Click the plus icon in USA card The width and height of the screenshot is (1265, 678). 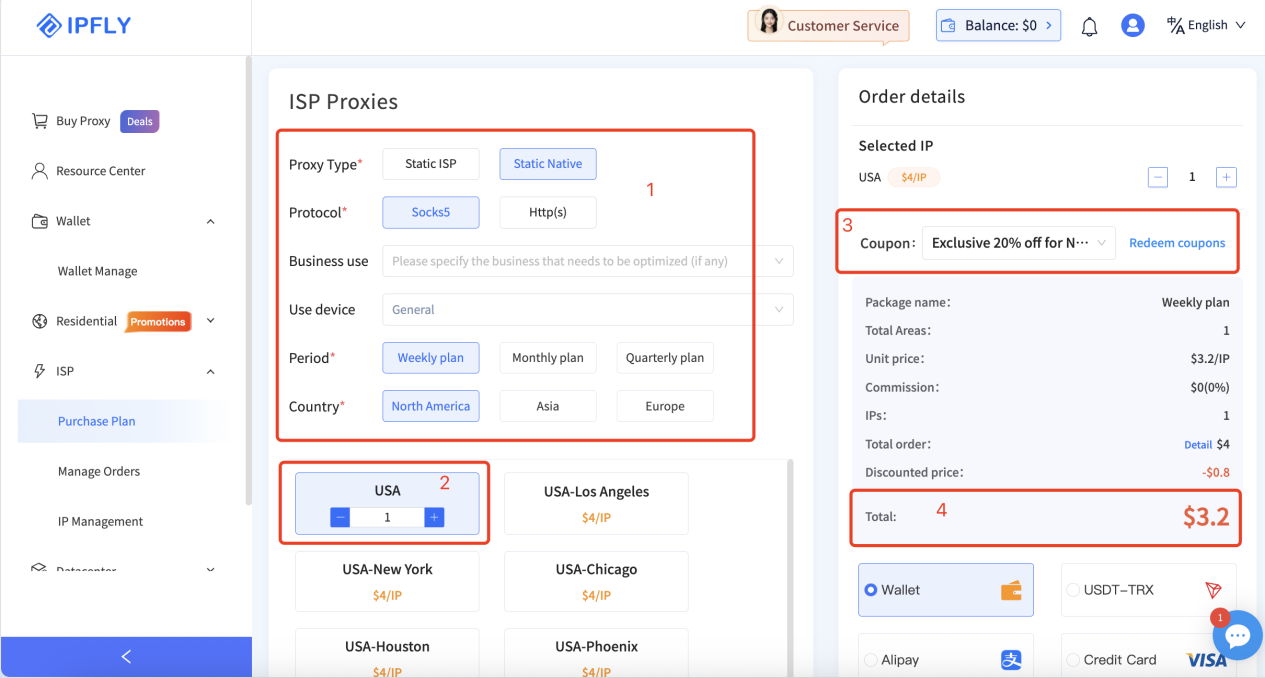pos(434,517)
